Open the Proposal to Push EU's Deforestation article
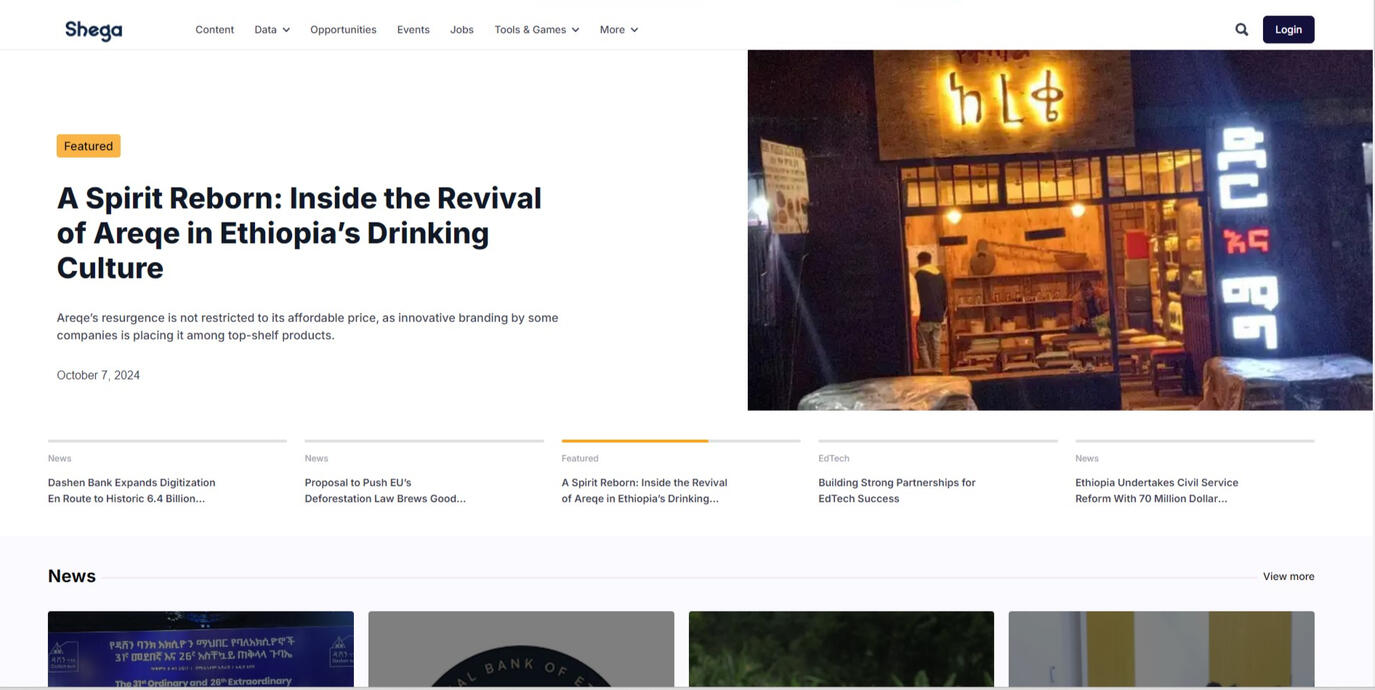Screen dimensions: 1375x690 coord(385,485)
